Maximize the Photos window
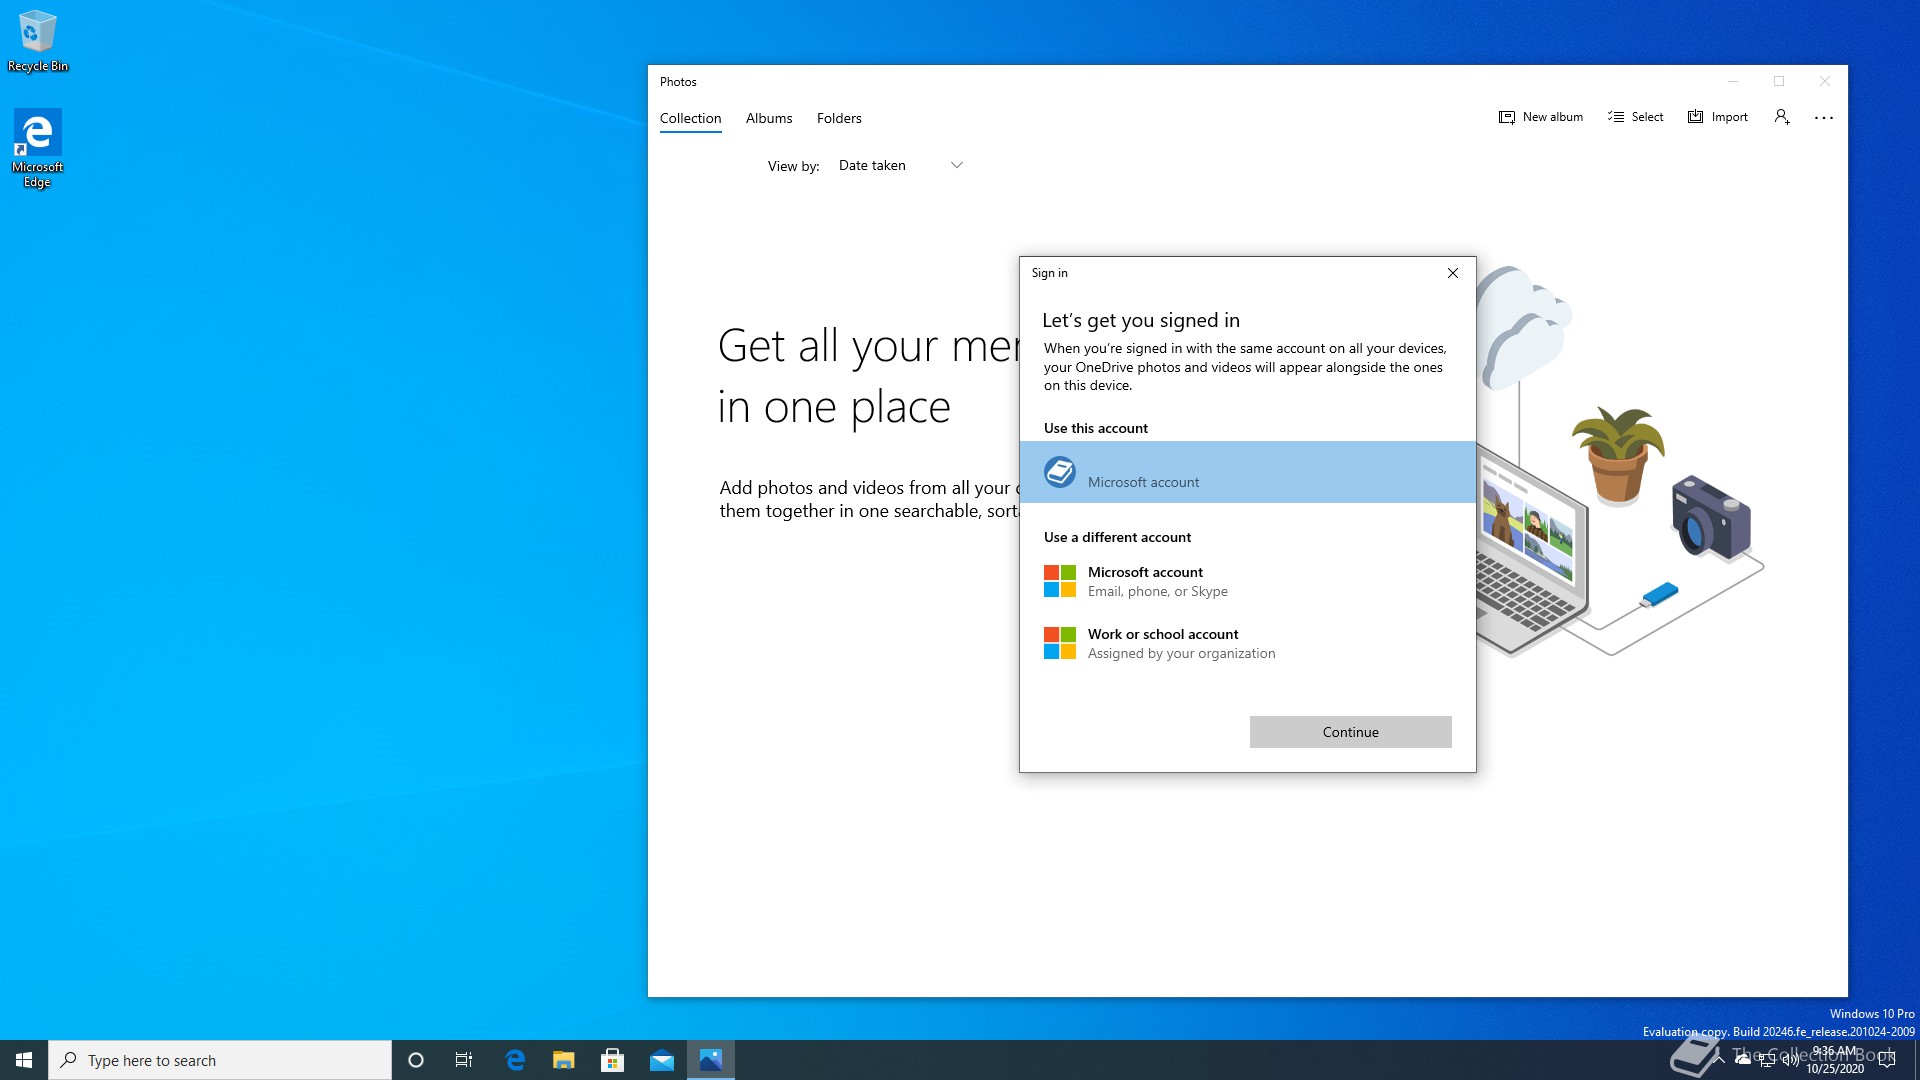This screenshot has height=1080, width=1920. (1779, 82)
